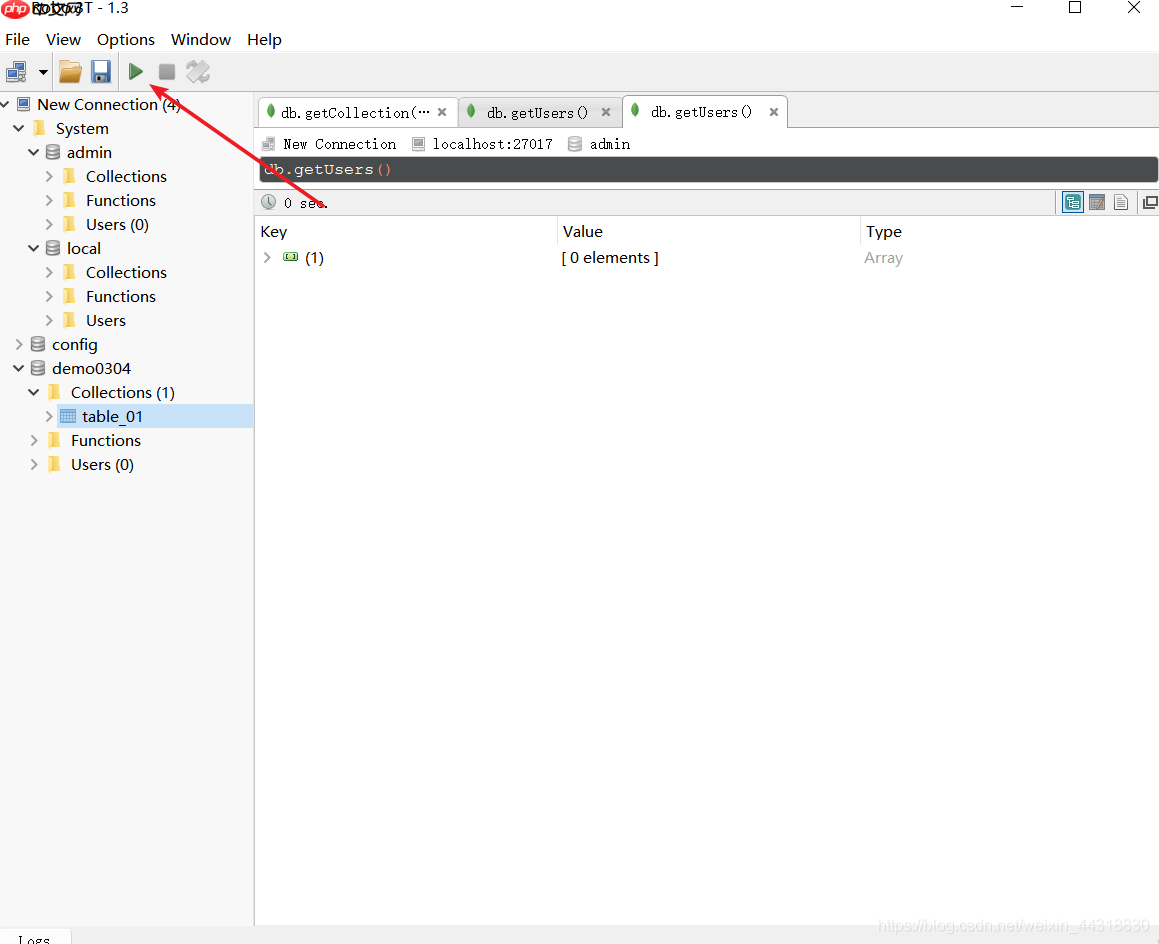Click the New Connection label in query header
This screenshot has height=944, width=1159.
[339, 144]
